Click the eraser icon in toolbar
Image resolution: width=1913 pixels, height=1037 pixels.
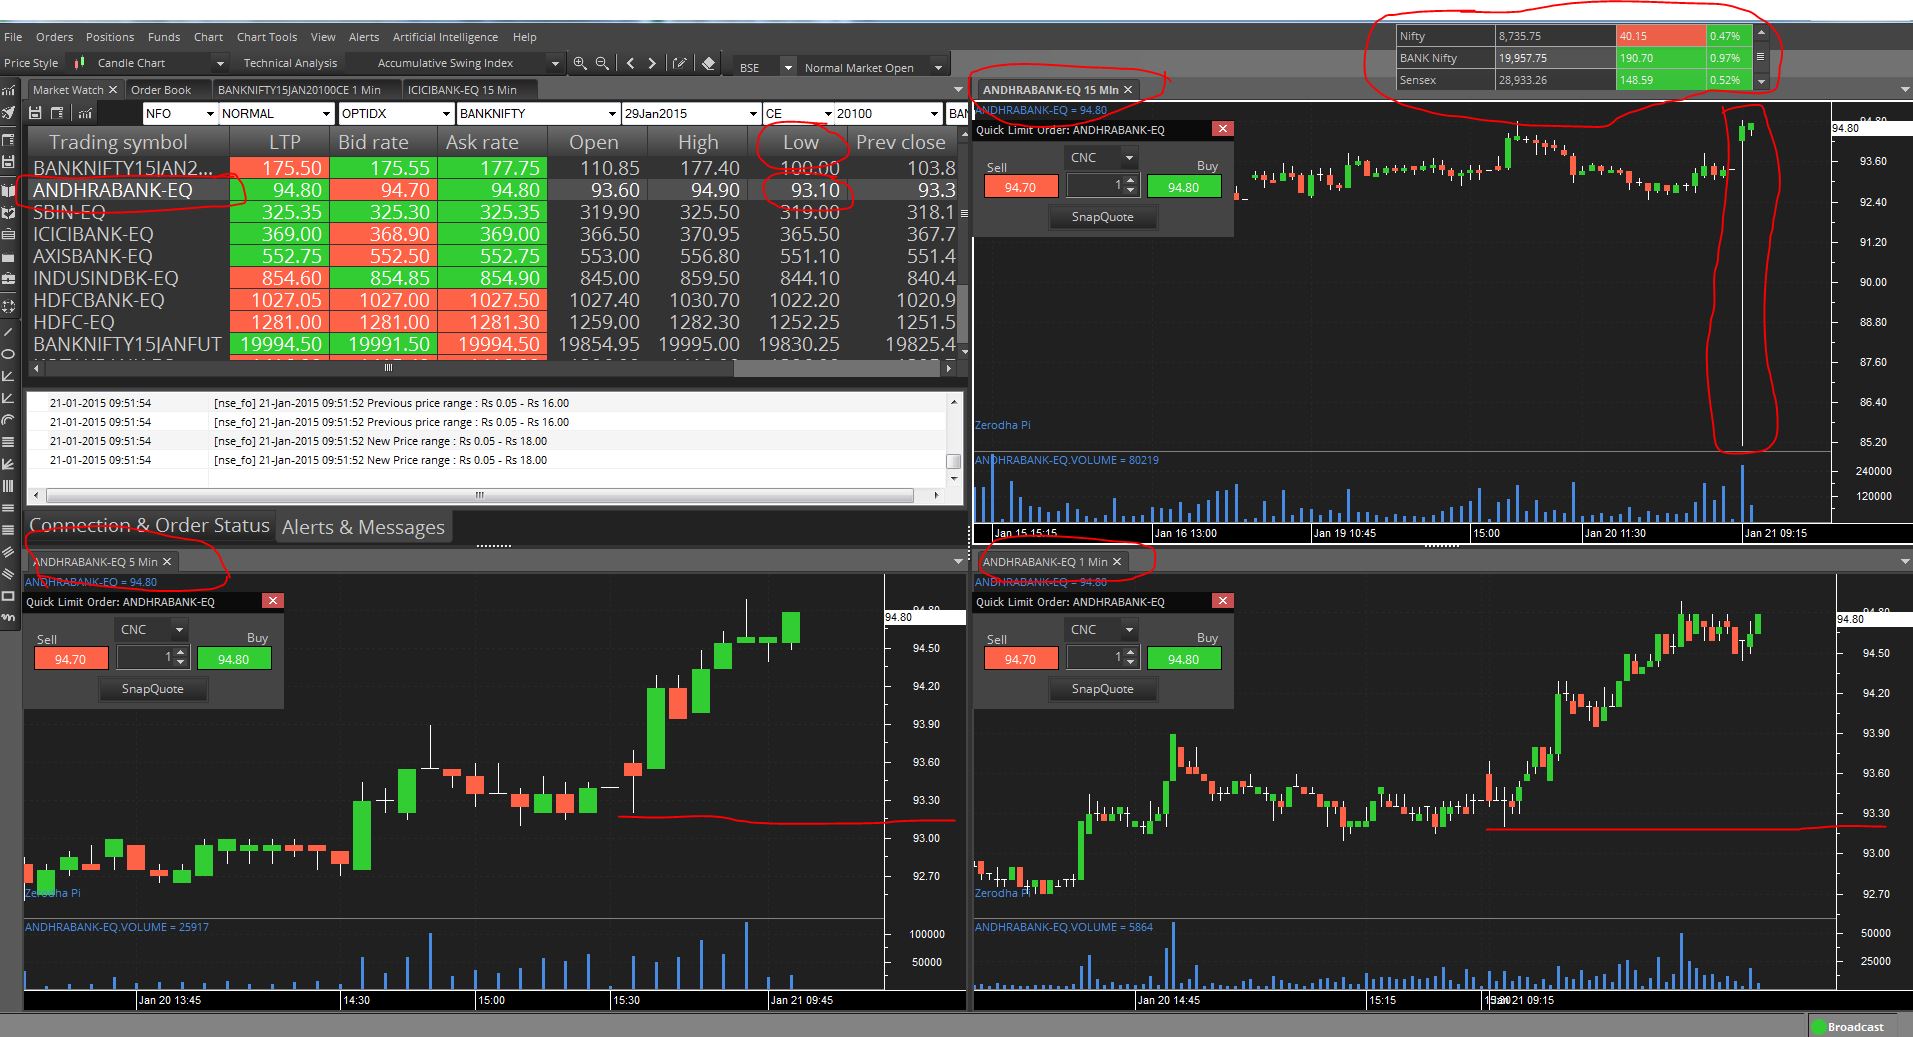(709, 63)
